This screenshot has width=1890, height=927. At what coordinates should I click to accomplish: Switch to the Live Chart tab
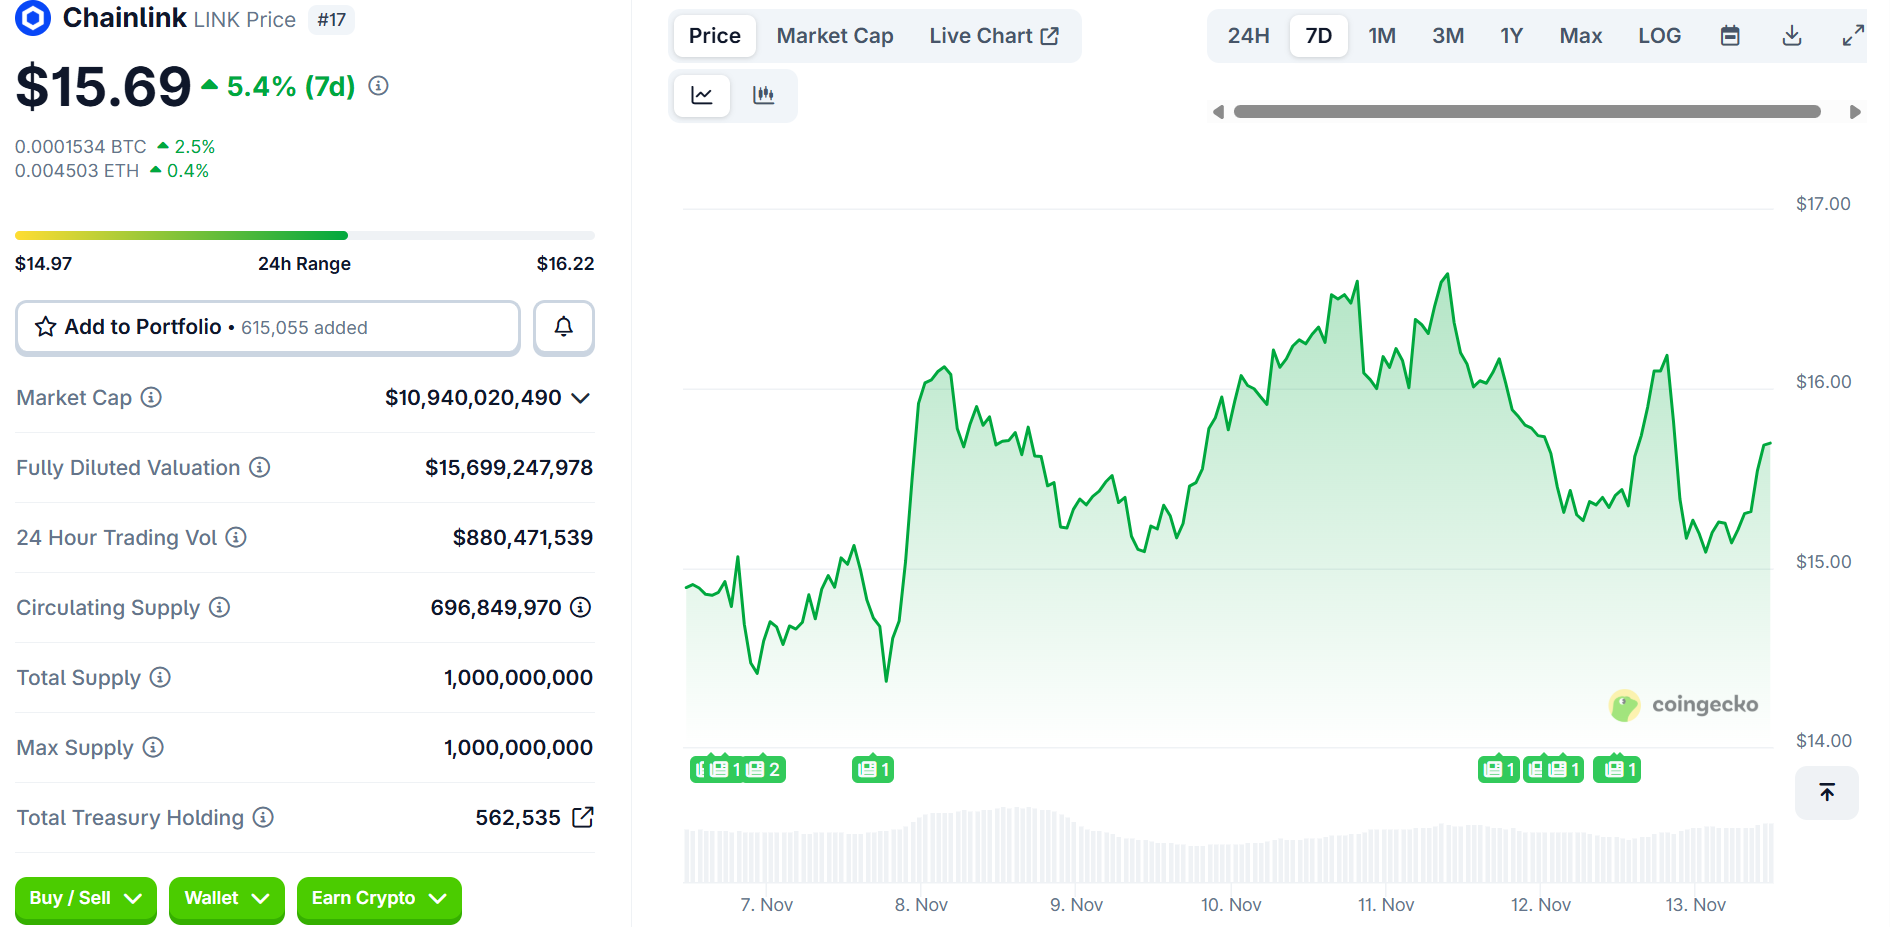pyautogui.click(x=995, y=35)
